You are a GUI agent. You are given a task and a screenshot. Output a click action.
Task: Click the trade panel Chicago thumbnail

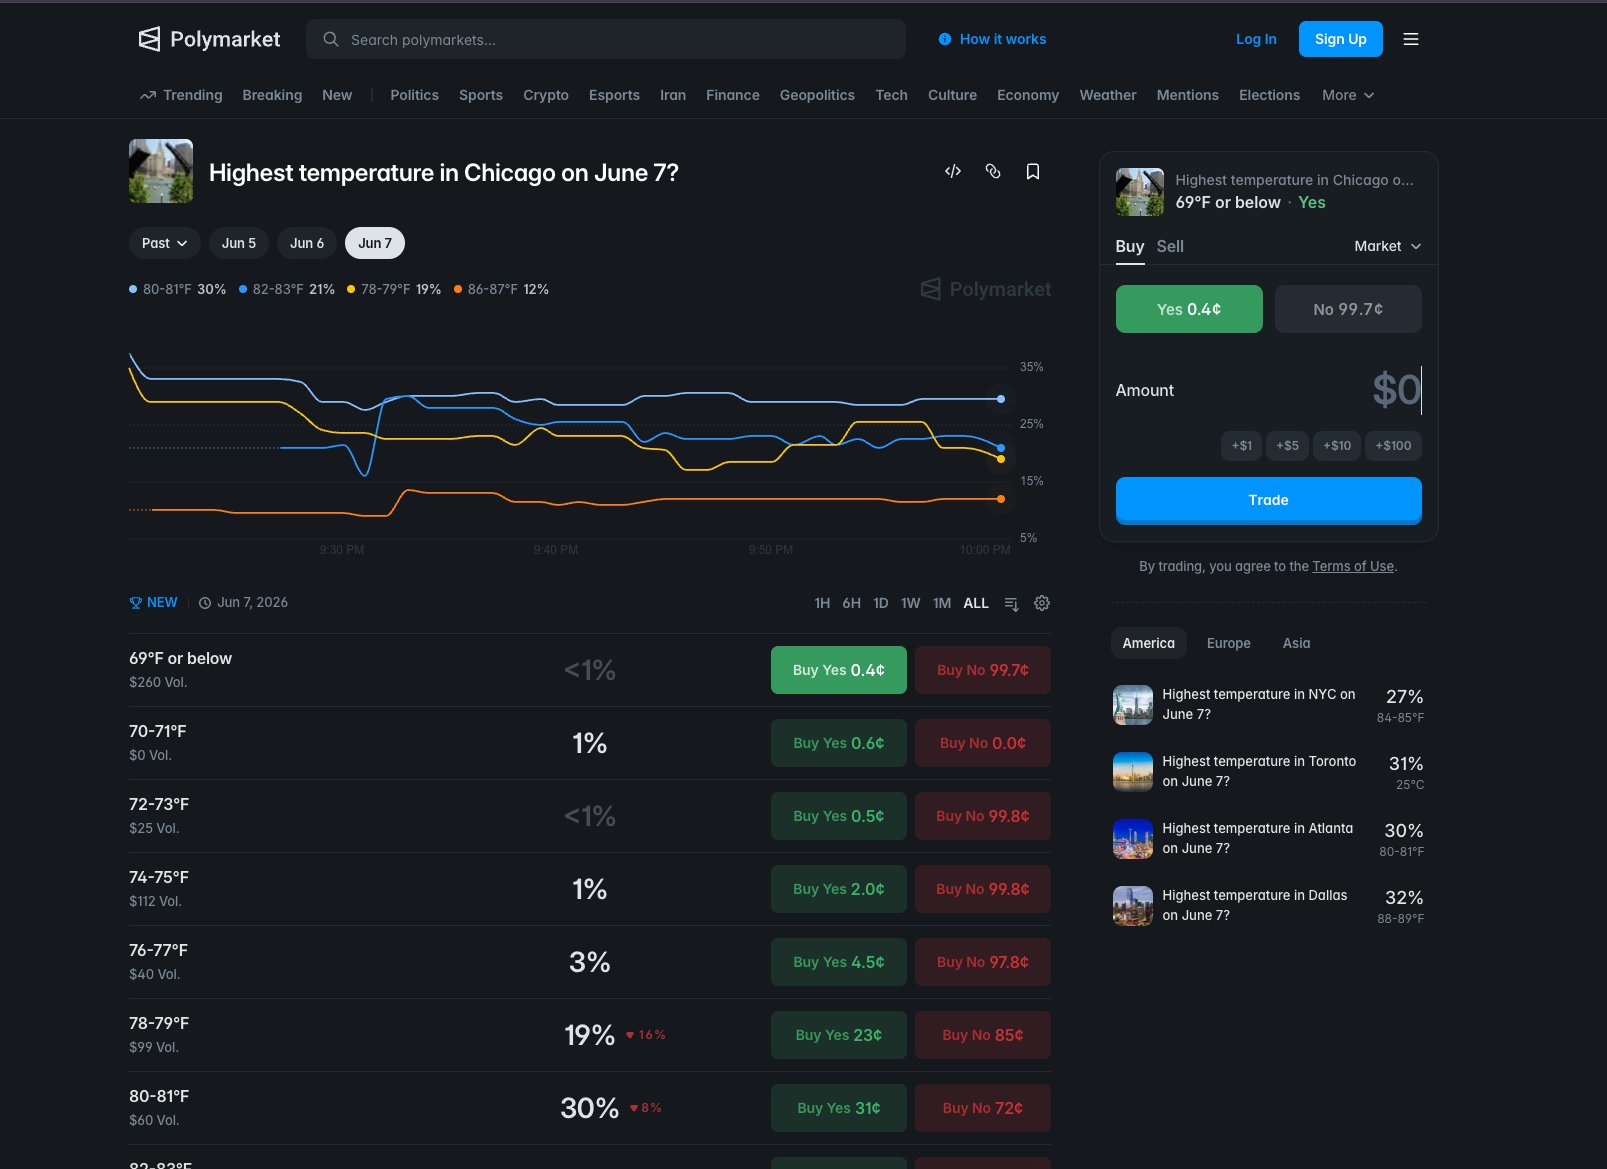tap(1140, 192)
